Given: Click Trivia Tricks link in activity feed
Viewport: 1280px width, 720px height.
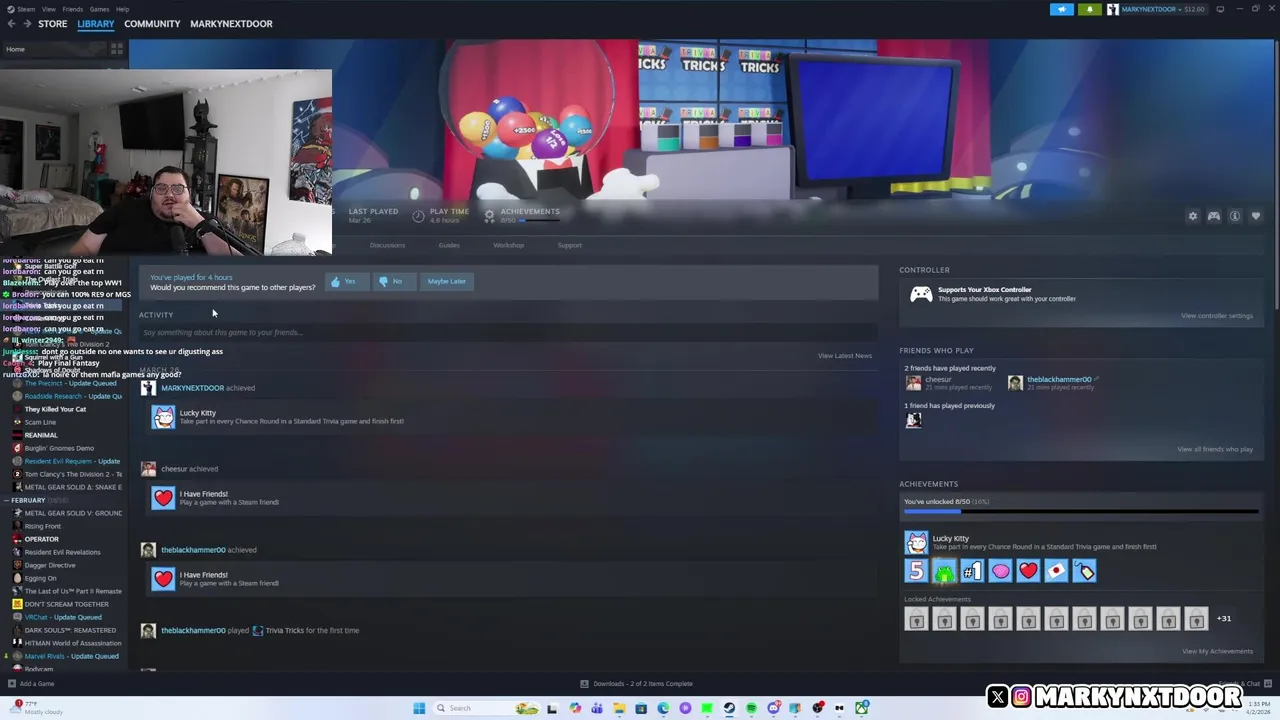Looking at the screenshot, I should tap(285, 631).
